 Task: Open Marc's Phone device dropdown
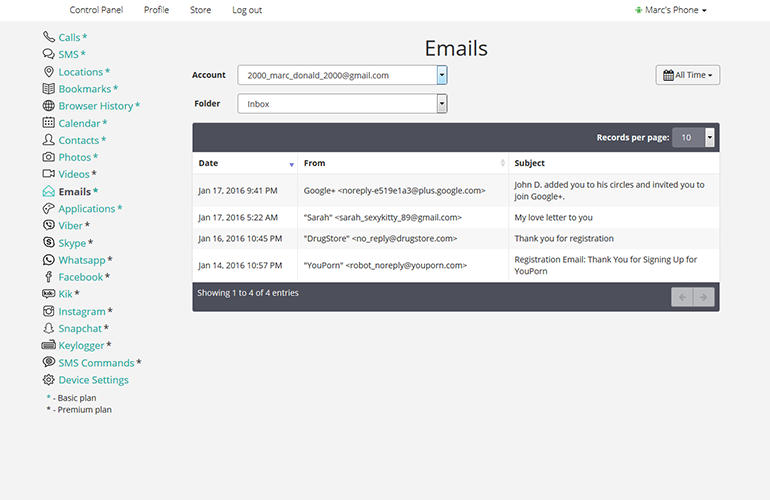click(671, 10)
